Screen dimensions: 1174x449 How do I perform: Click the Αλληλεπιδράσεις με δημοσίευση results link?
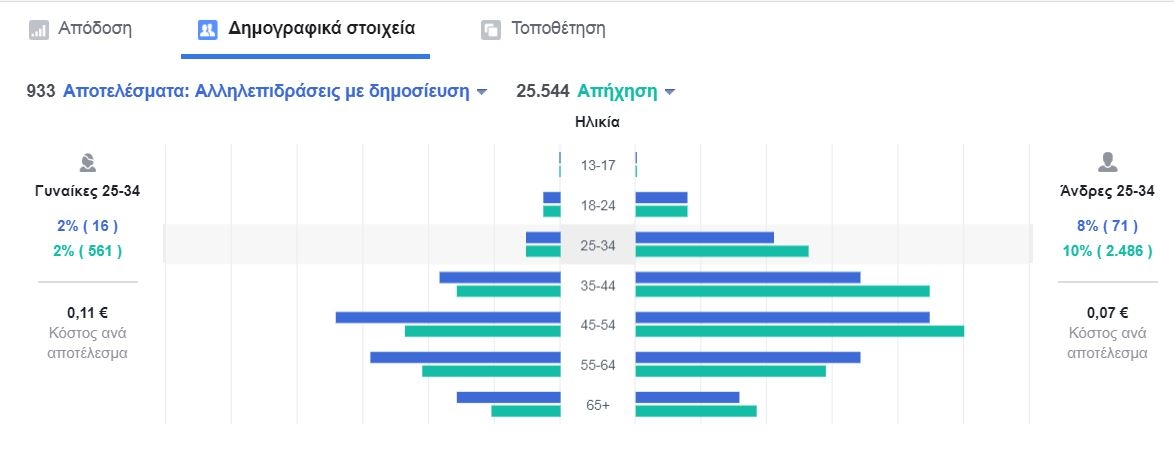tap(266, 91)
